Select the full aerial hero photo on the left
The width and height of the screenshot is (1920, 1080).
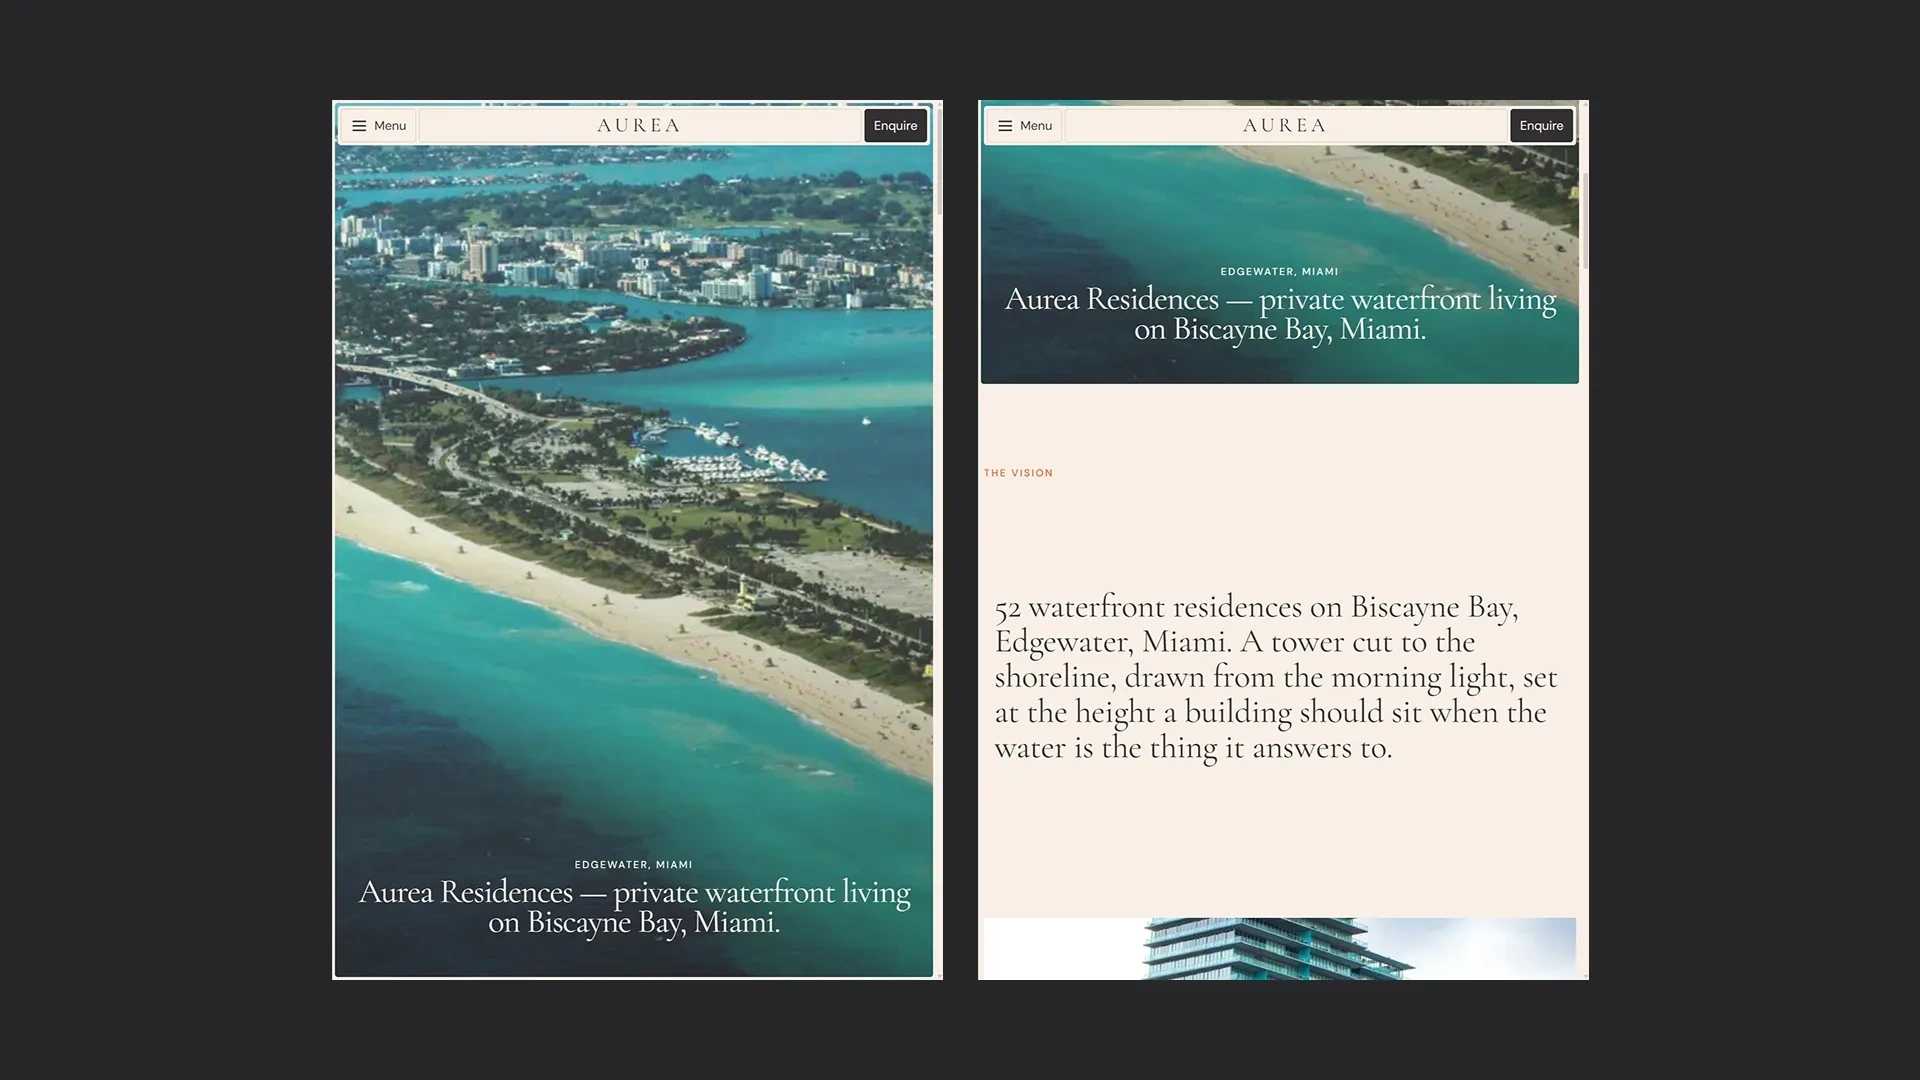coord(634,560)
